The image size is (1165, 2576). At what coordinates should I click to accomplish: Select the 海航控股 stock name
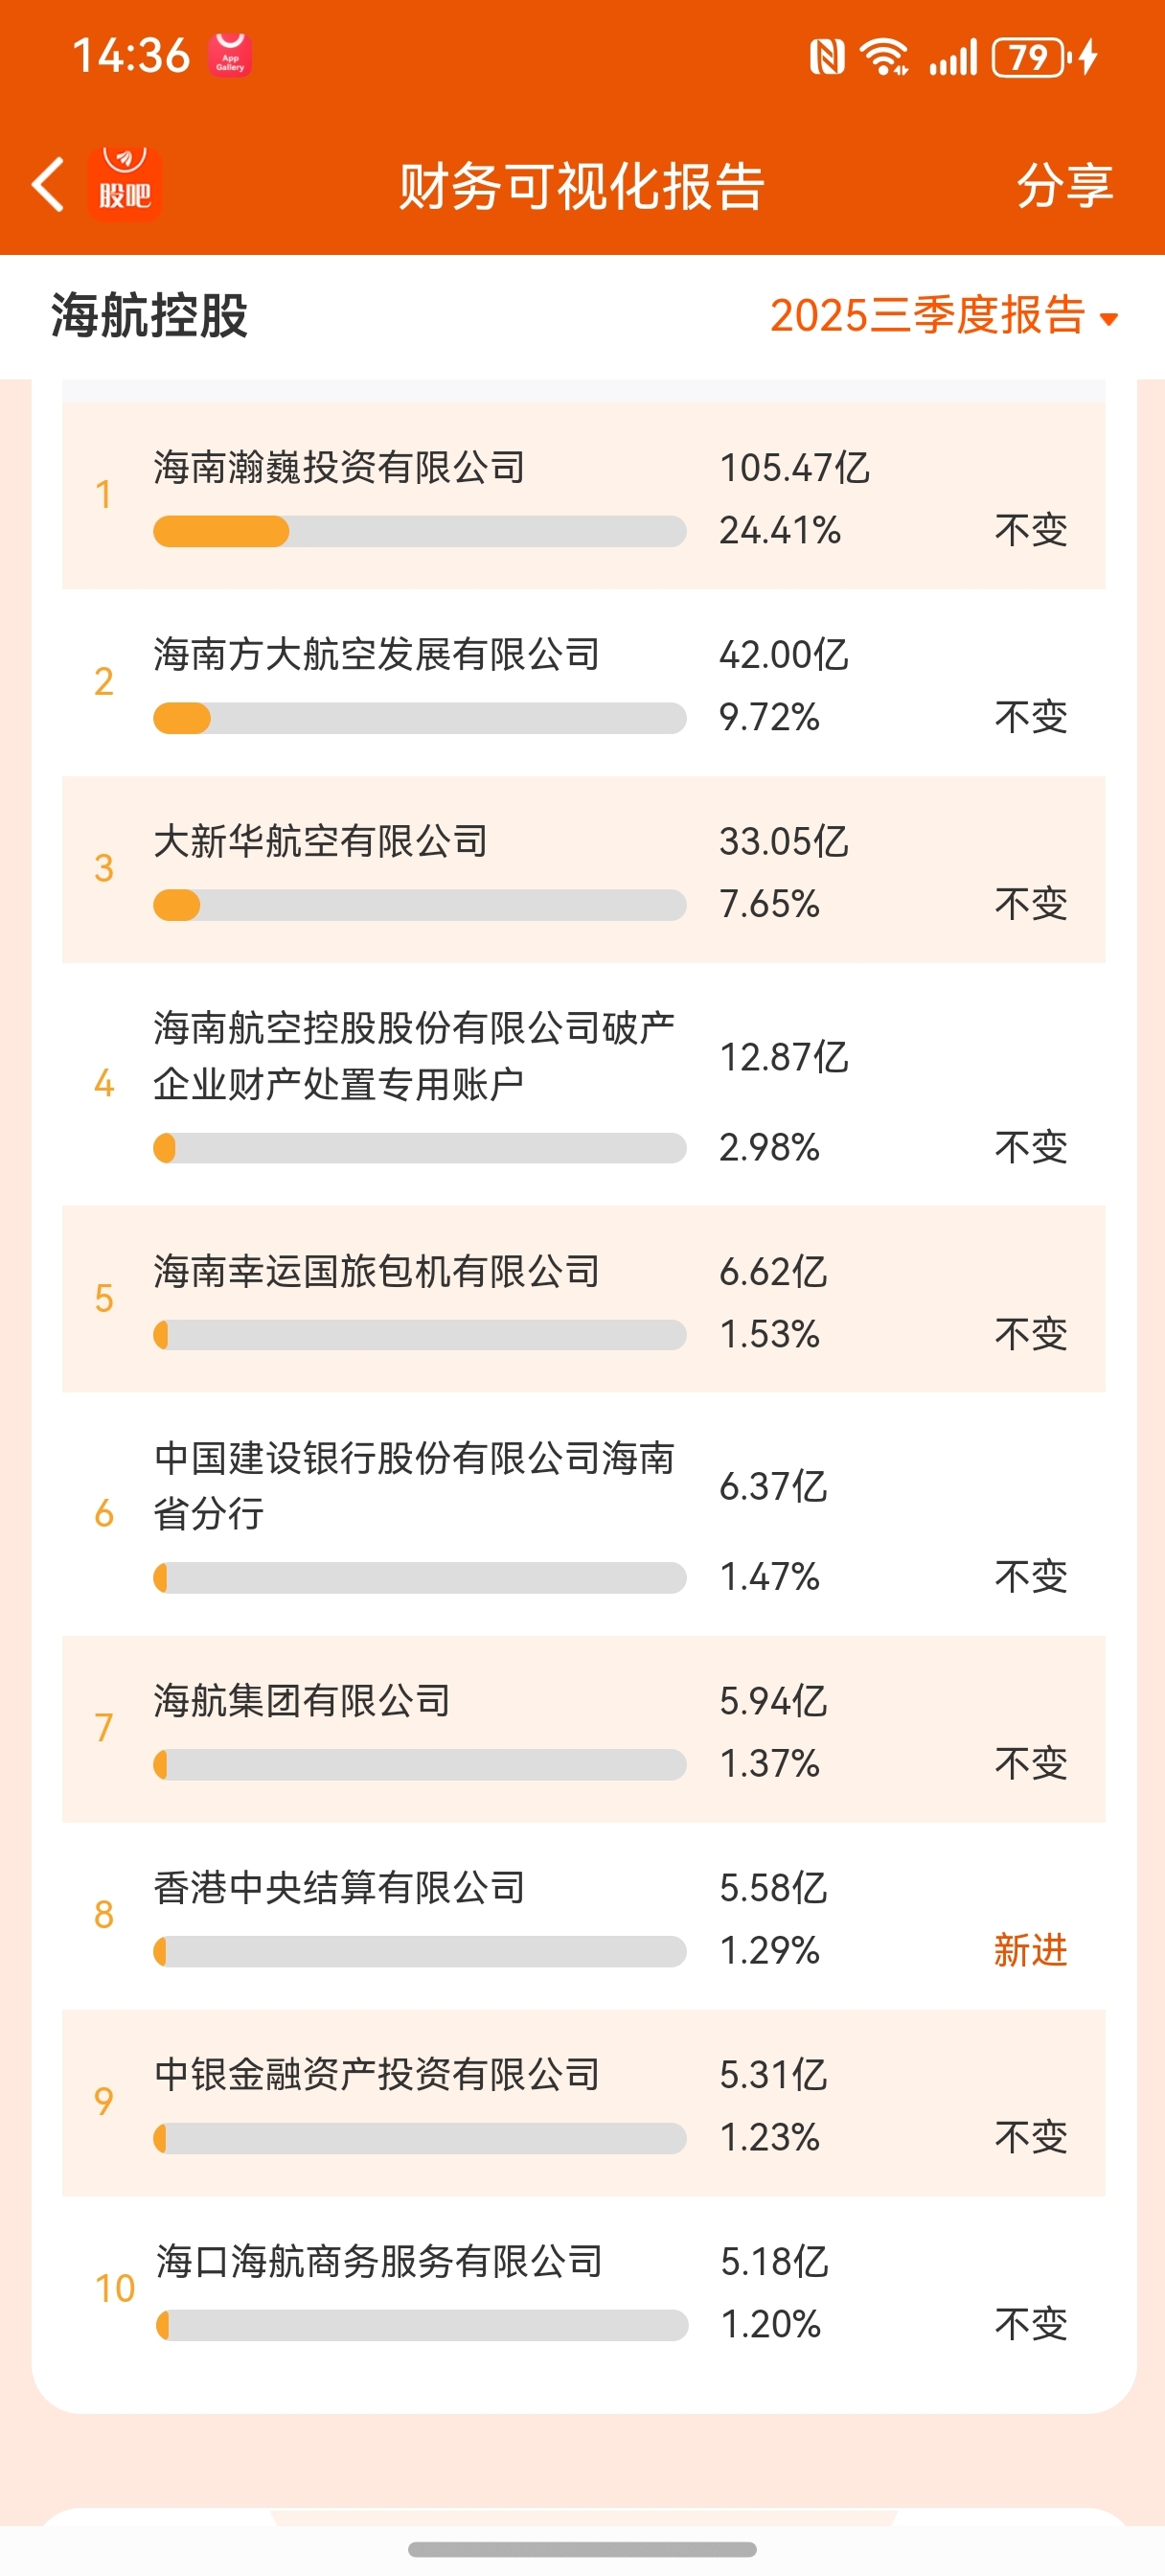tap(150, 316)
